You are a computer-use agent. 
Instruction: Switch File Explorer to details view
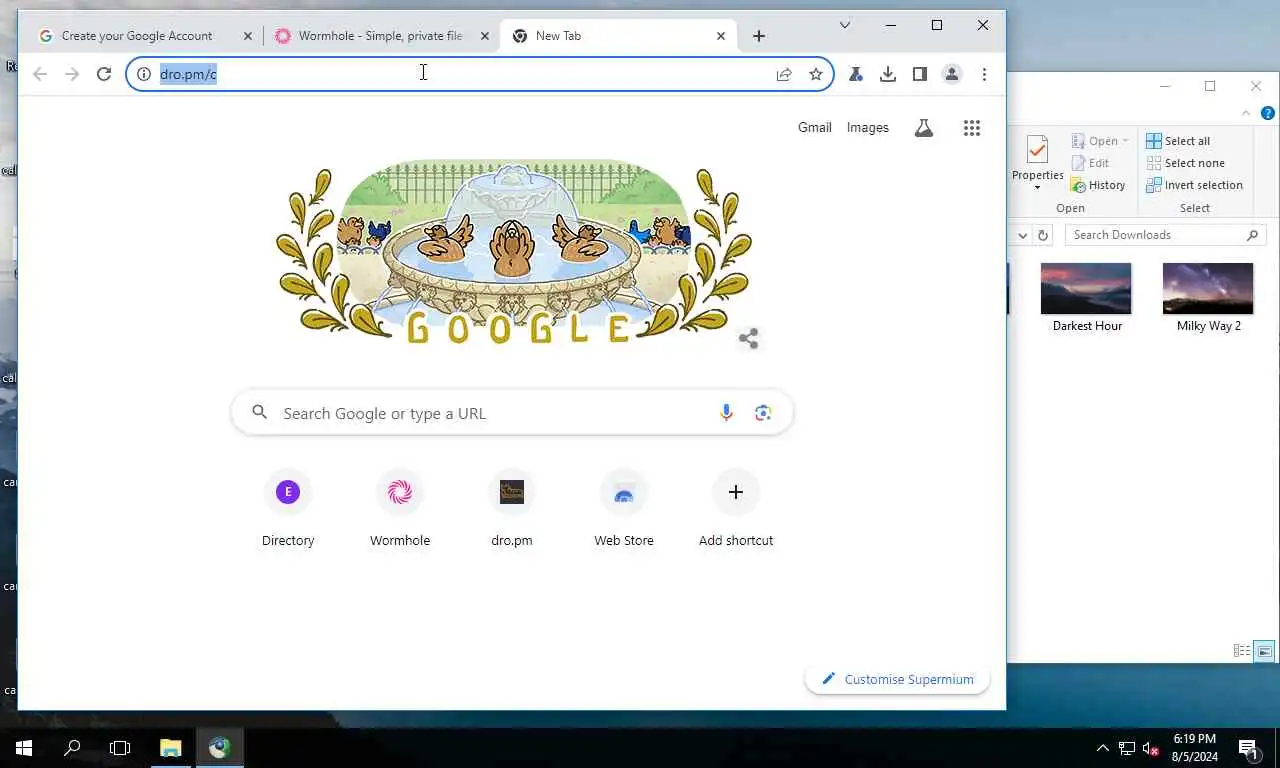pos(1242,651)
